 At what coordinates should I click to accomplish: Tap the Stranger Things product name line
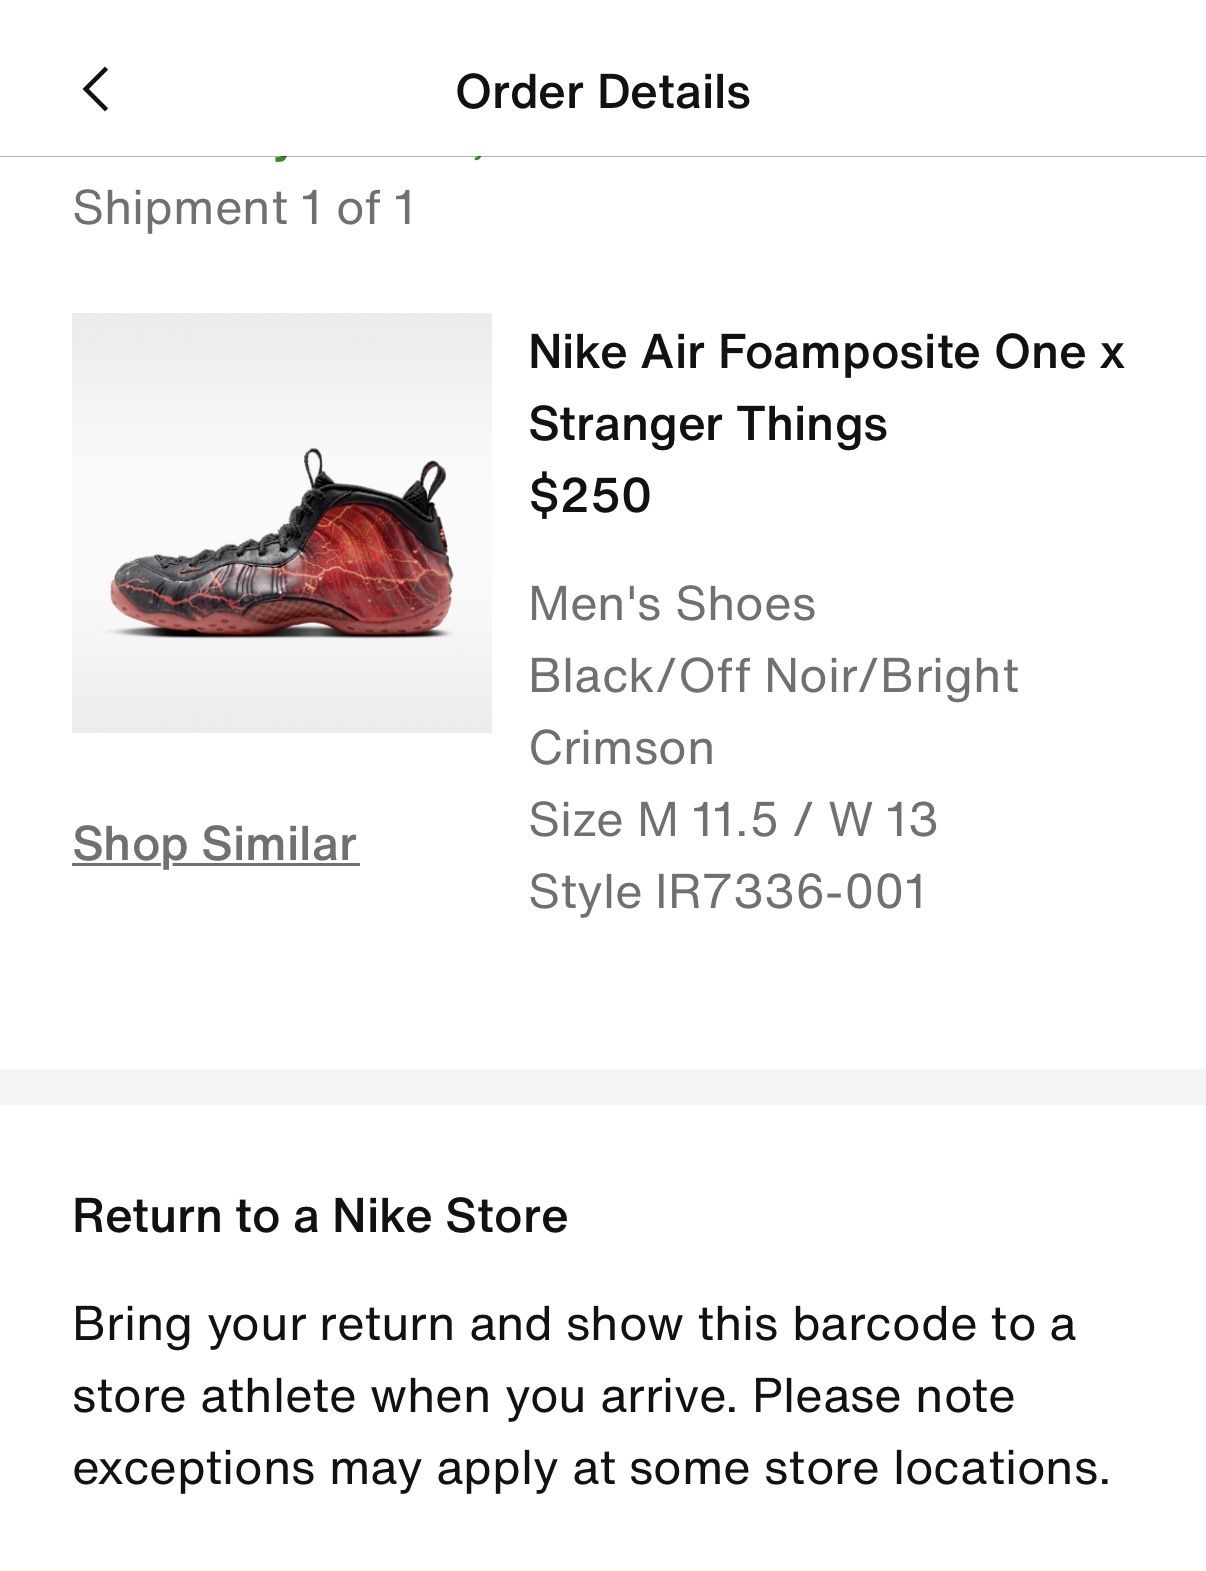(x=708, y=424)
